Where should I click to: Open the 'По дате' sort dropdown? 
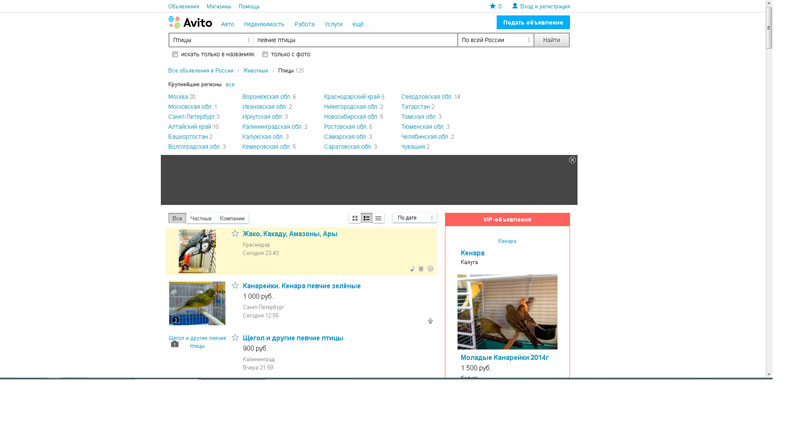pyautogui.click(x=414, y=218)
